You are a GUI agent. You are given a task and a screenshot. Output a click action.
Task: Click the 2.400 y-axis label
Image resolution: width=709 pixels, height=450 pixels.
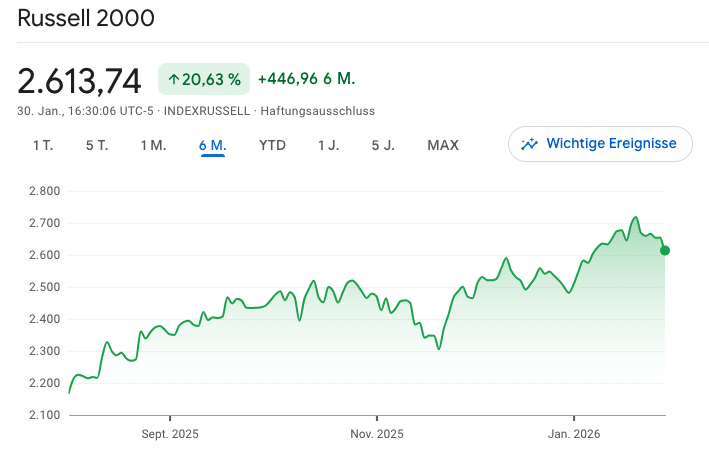click(x=45, y=319)
